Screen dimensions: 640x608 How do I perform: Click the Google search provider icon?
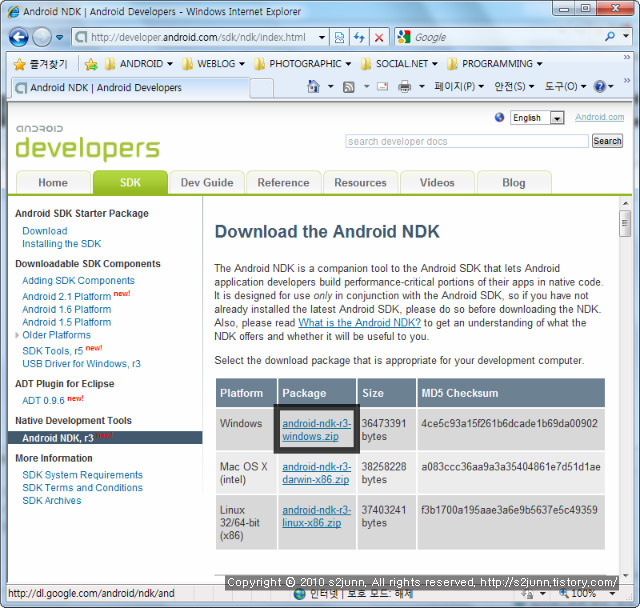coord(404,37)
